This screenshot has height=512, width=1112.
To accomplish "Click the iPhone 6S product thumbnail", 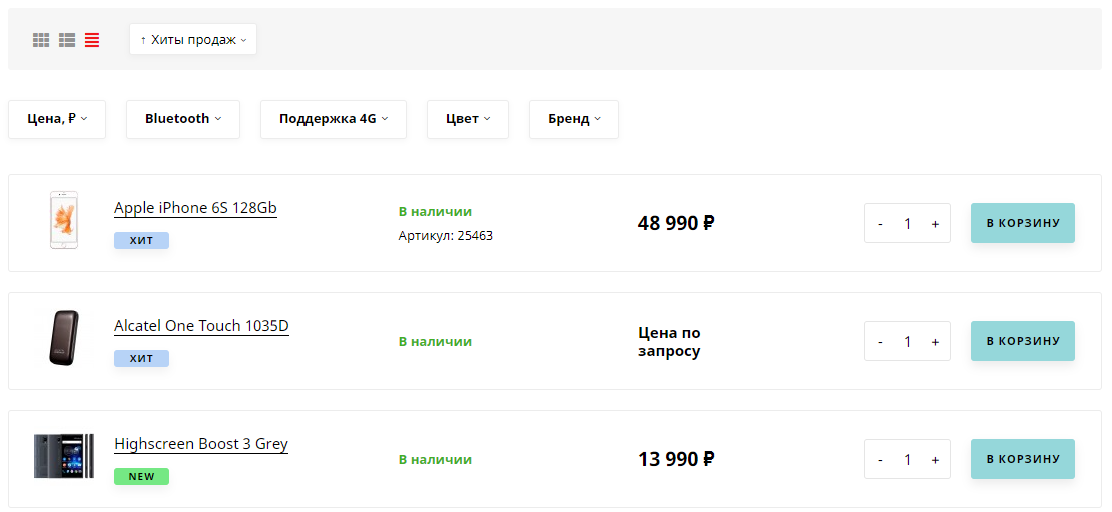I will point(64,220).
